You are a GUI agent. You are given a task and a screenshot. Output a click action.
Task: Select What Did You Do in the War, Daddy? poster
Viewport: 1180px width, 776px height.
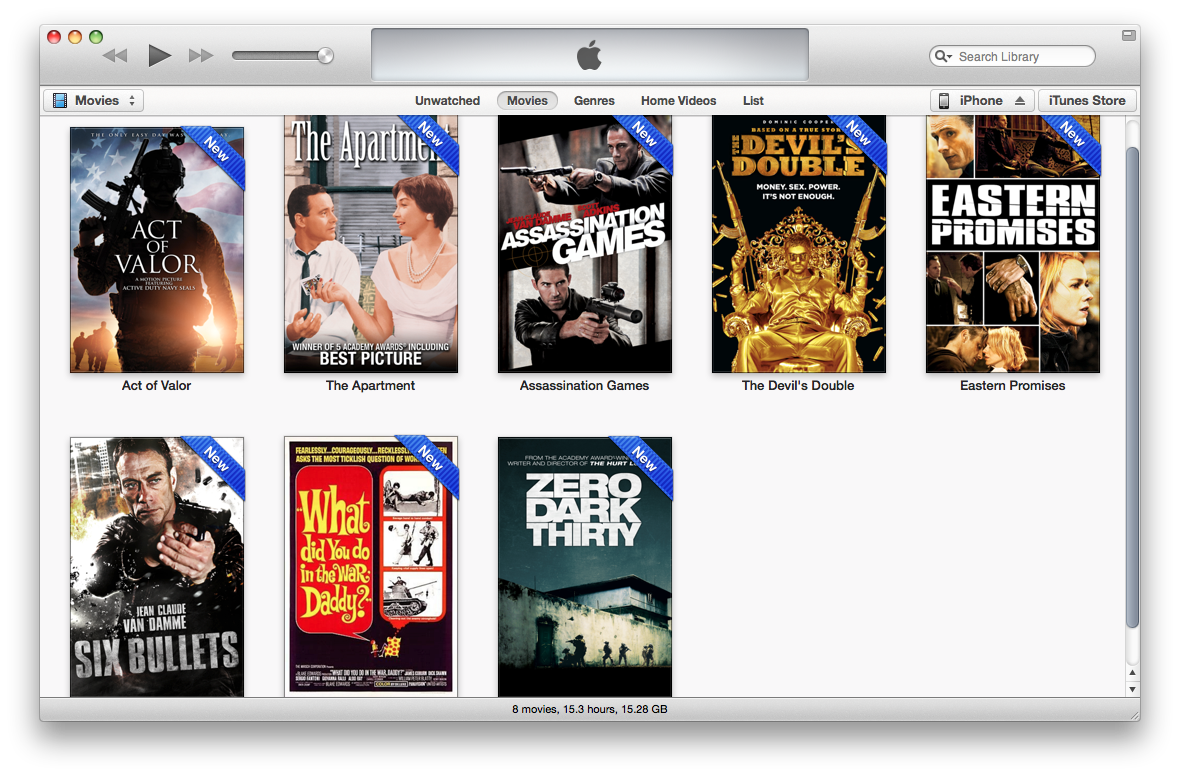(370, 567)
